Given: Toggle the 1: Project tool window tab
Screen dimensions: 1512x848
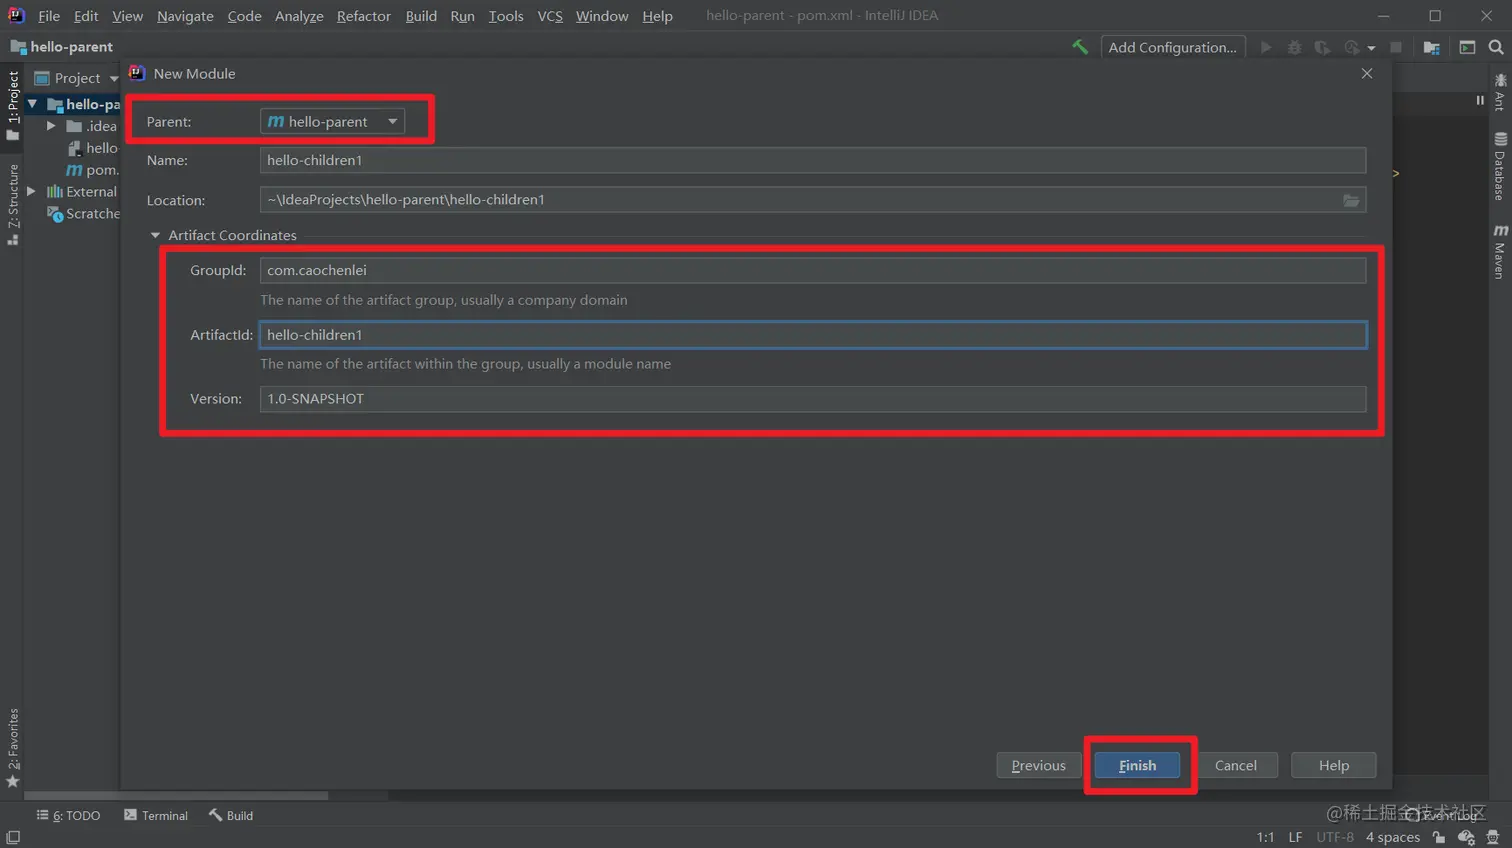Looking at the screenshot, I should coord(12,105).
